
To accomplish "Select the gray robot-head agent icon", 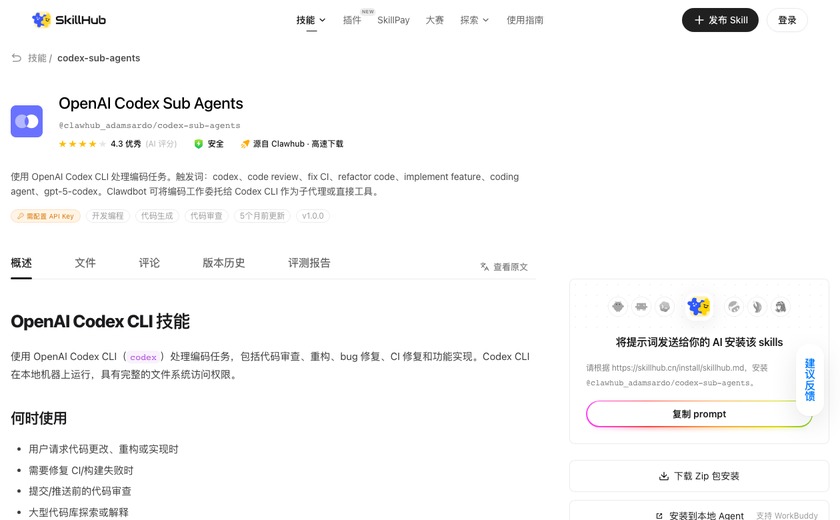I will coord(618,307).
